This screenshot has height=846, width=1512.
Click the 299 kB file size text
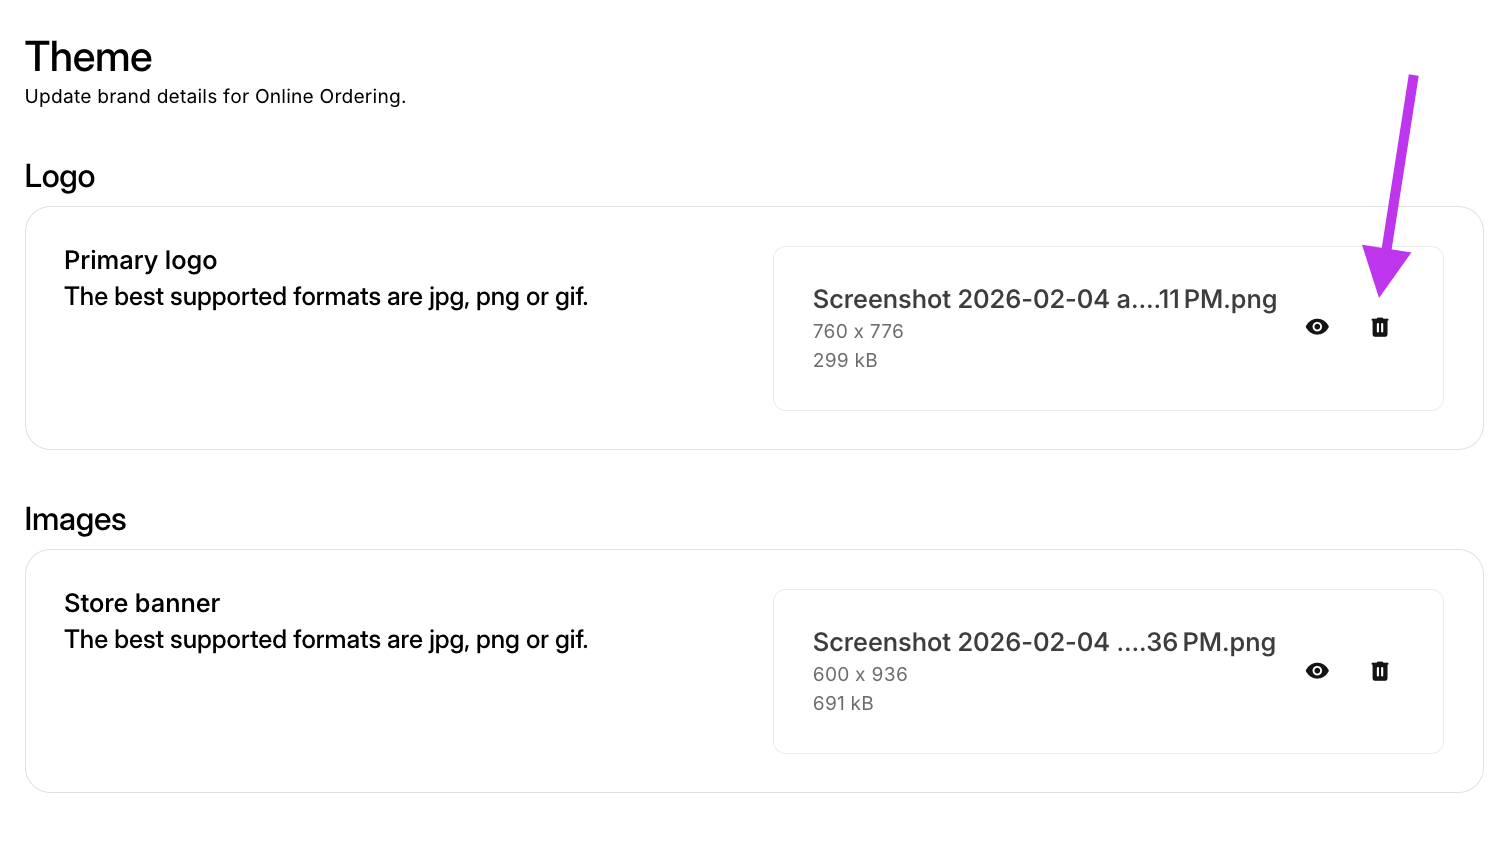pos(845,360)
